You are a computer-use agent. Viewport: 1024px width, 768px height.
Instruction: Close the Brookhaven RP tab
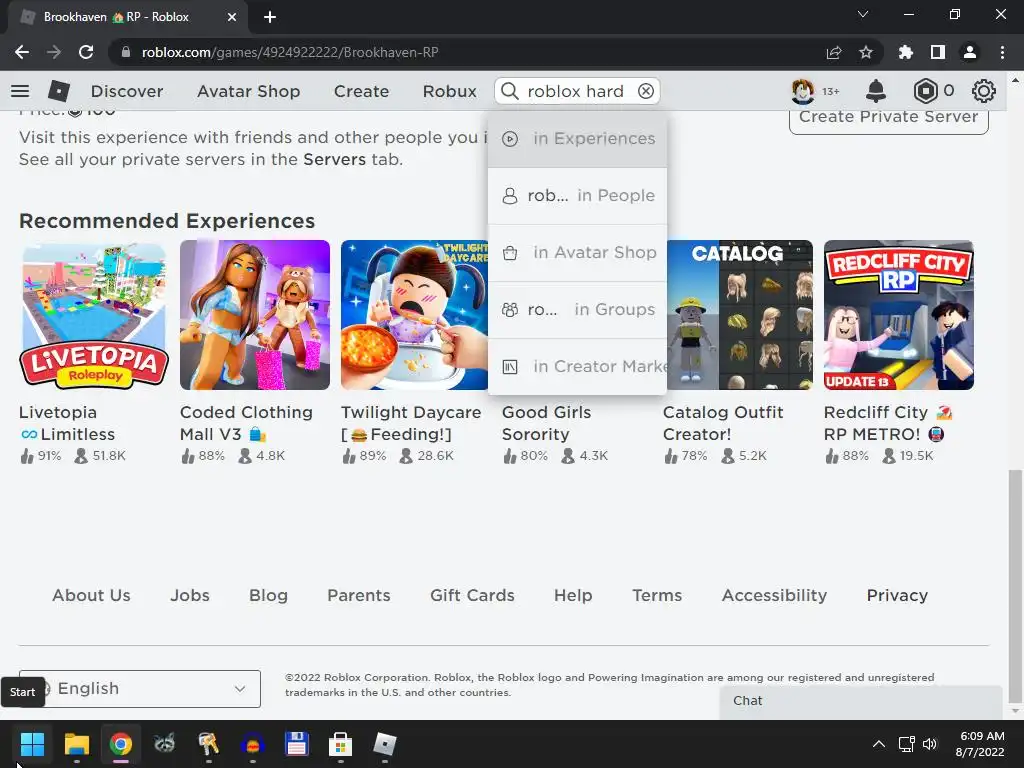click(x=232, y=17)
